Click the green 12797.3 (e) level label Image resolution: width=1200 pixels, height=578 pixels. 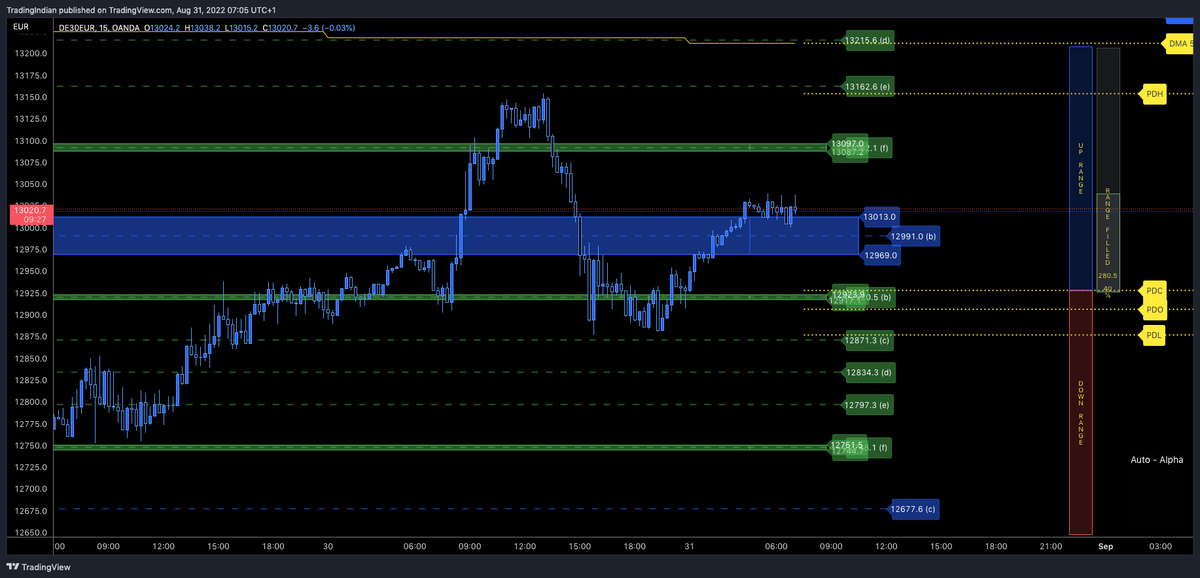(869, 405)
